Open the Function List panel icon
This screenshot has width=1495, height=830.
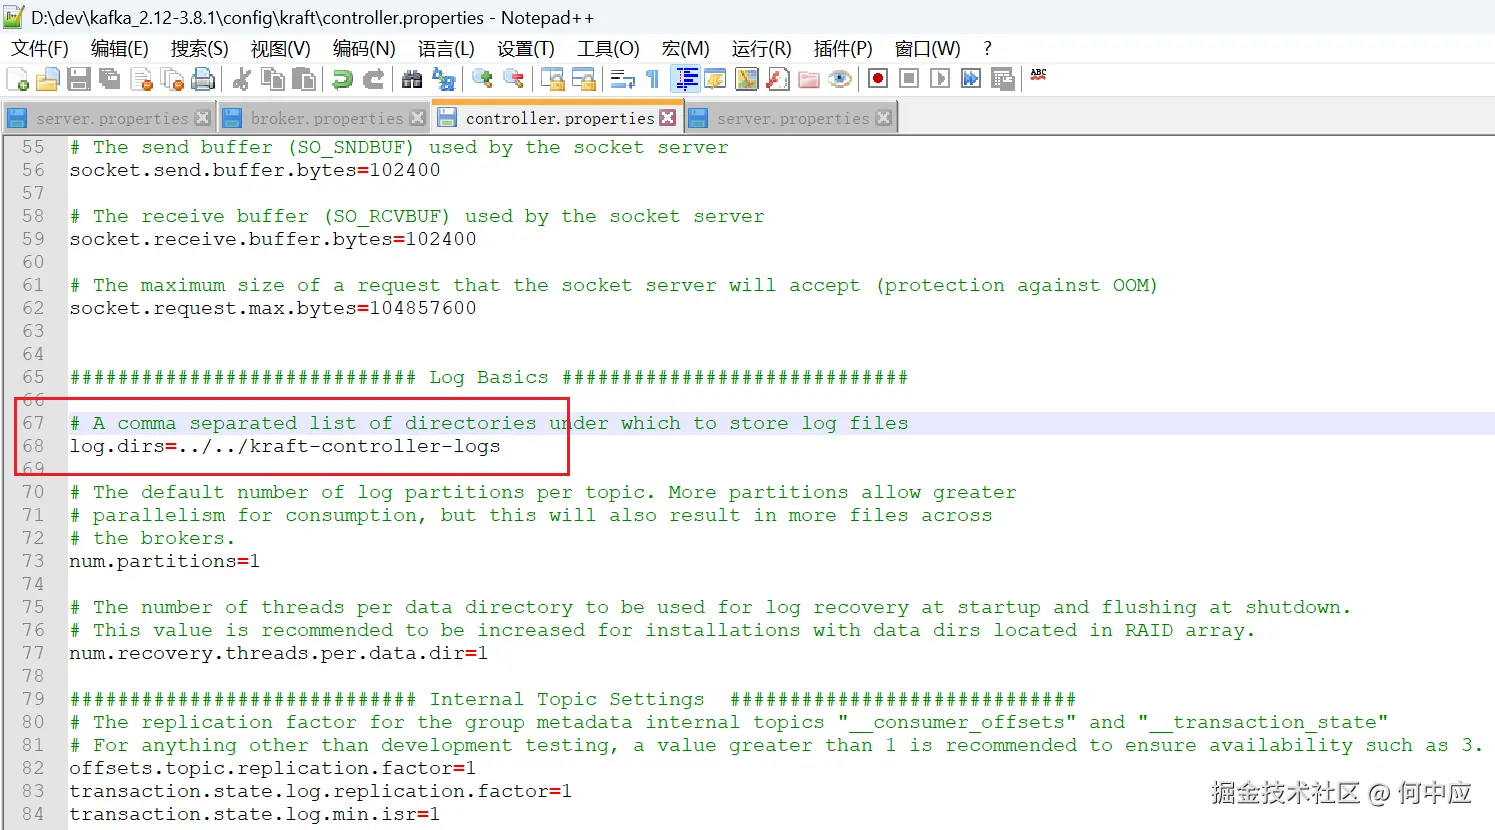(x=777, y=79)
